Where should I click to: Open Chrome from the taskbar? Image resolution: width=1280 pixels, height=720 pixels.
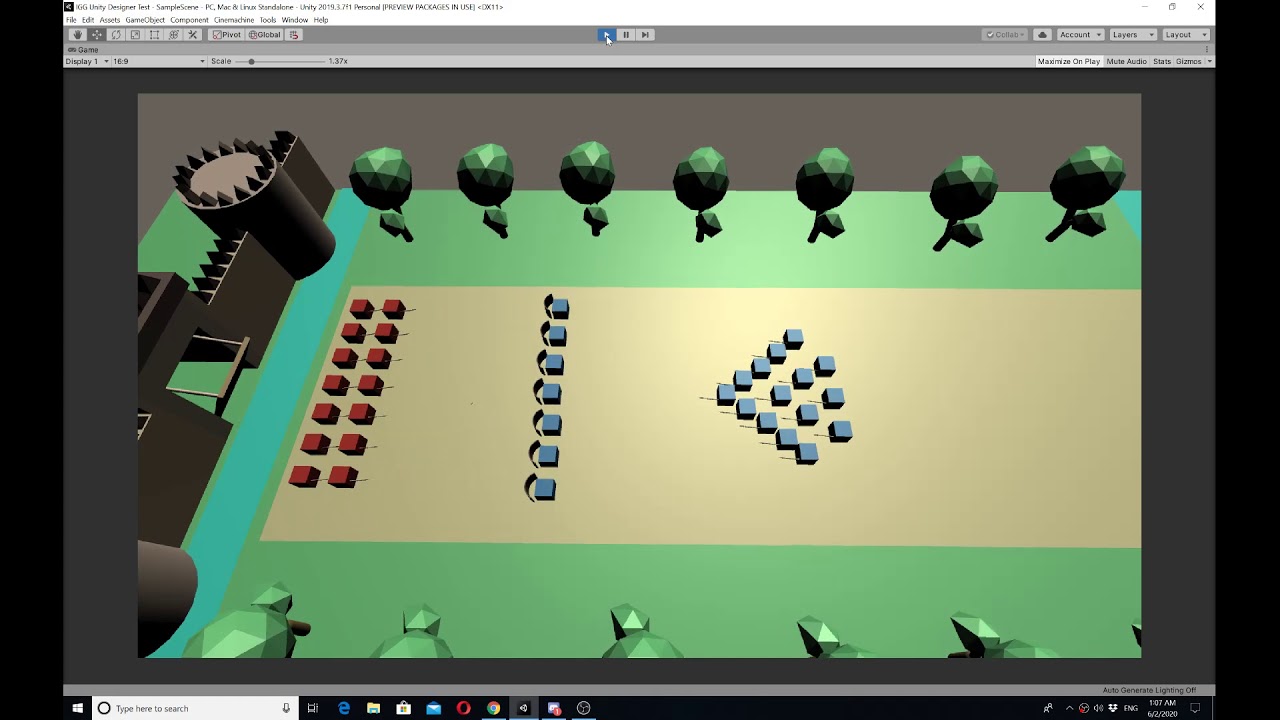click(x=493, y=708)
